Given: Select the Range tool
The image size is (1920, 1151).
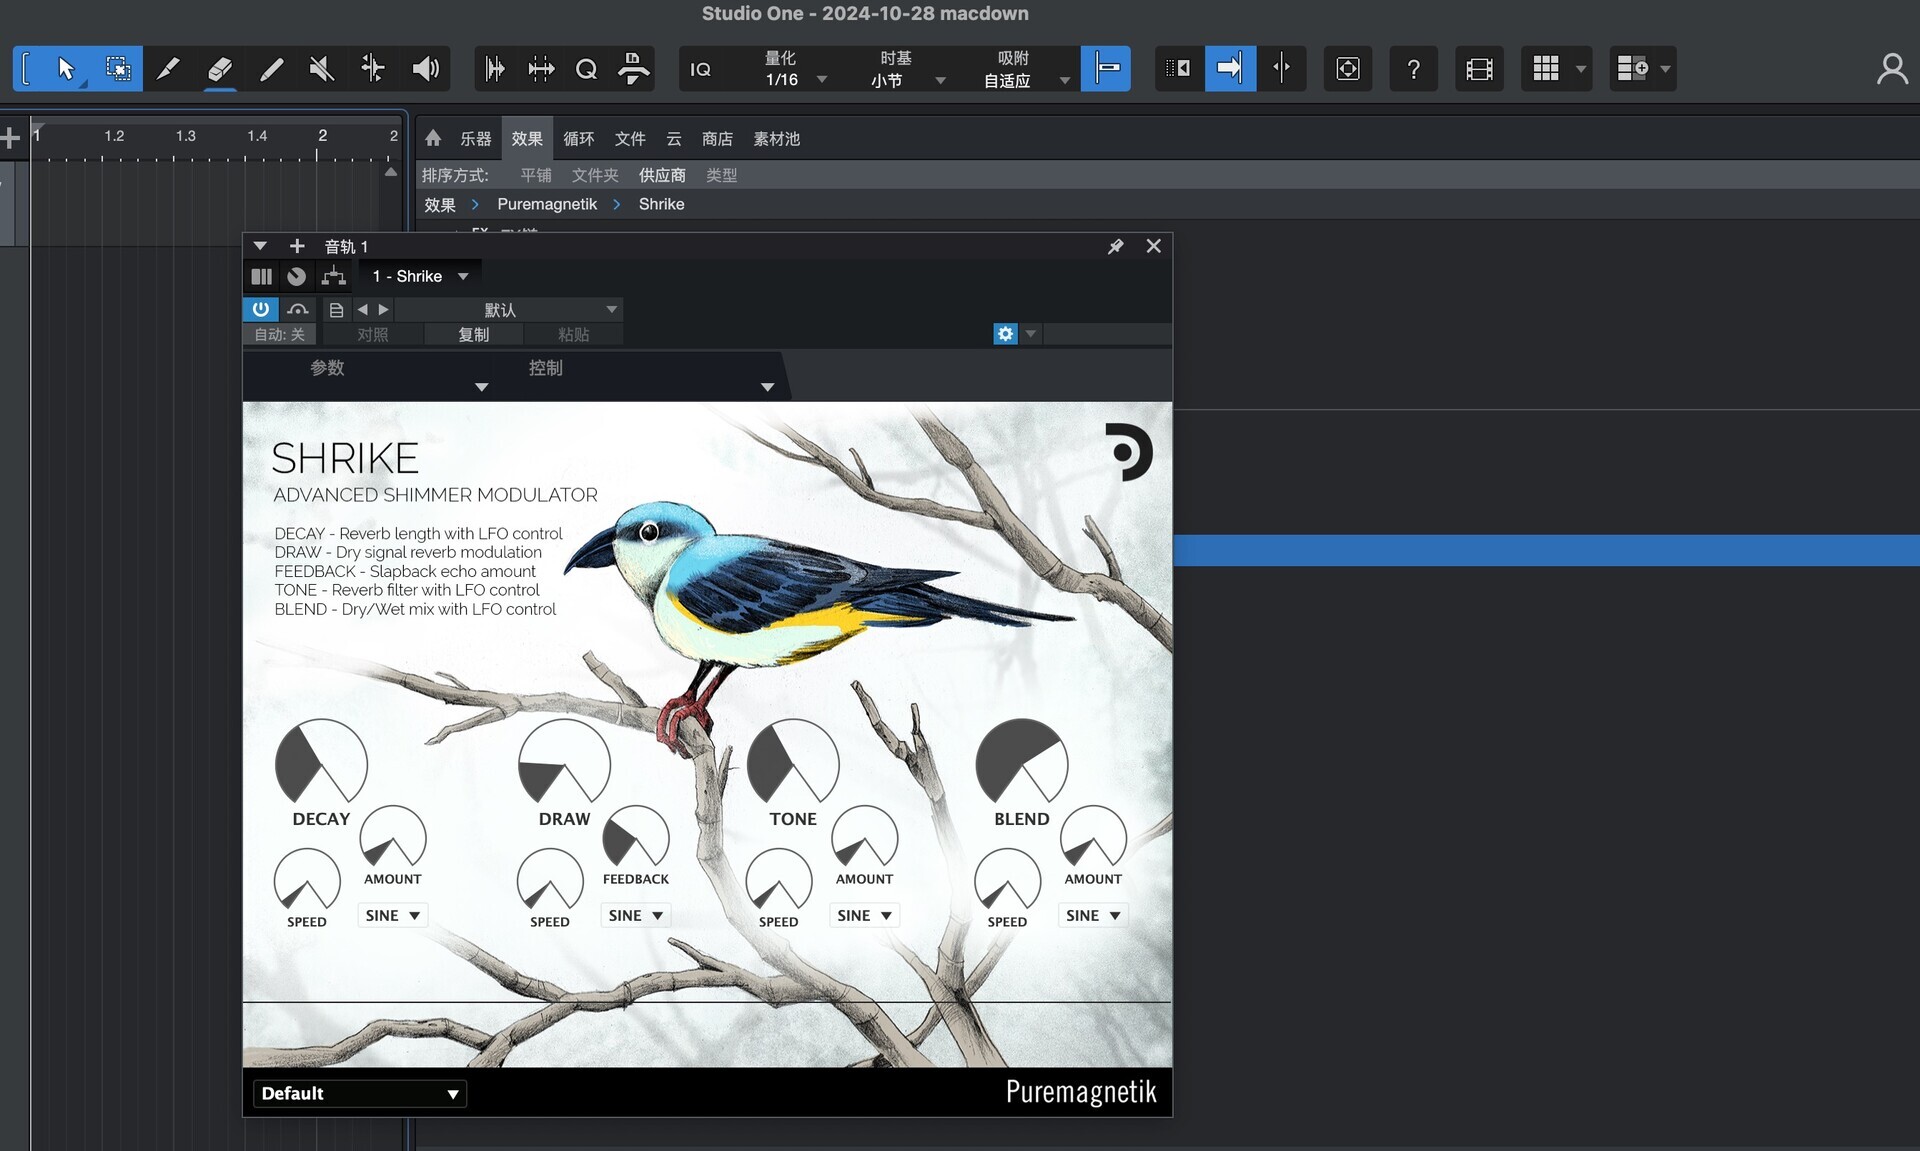Looking at the screenshot, I should pos(118,69).
